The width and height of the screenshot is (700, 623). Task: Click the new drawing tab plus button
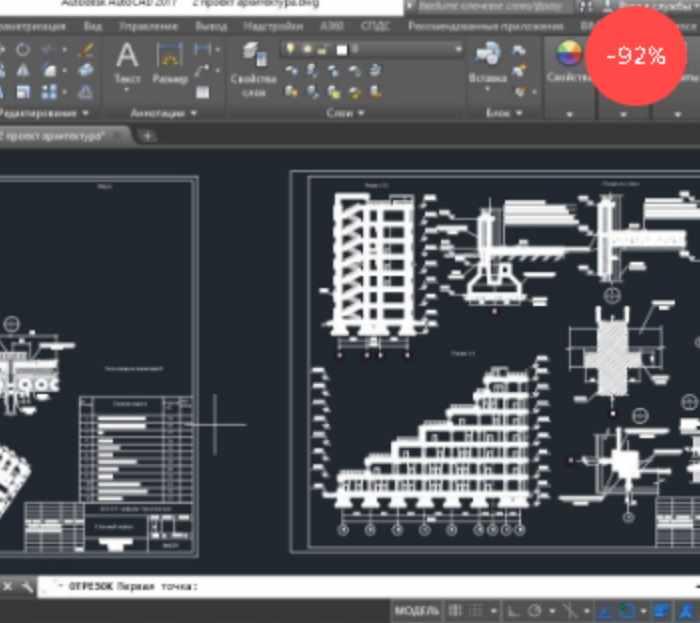click(x=148, y=136)
